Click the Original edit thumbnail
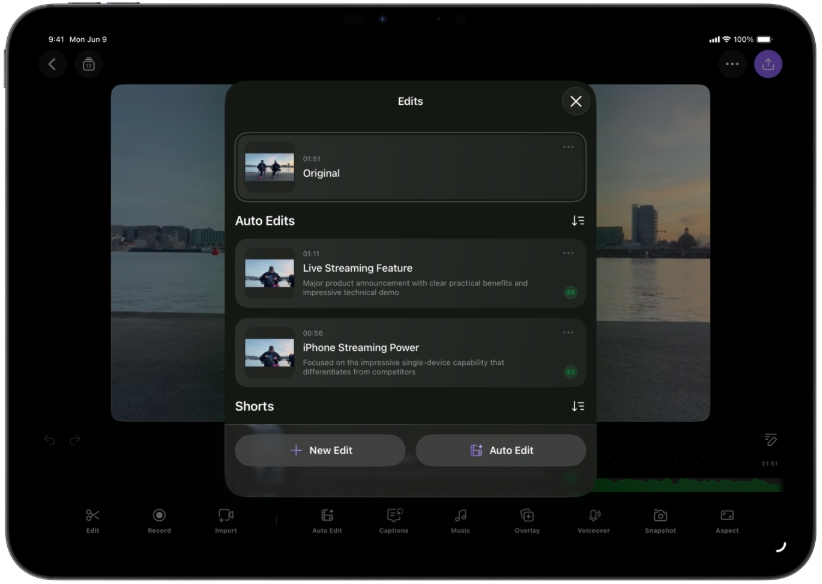Viewport: 822px width, 584px height. point(269,167)
